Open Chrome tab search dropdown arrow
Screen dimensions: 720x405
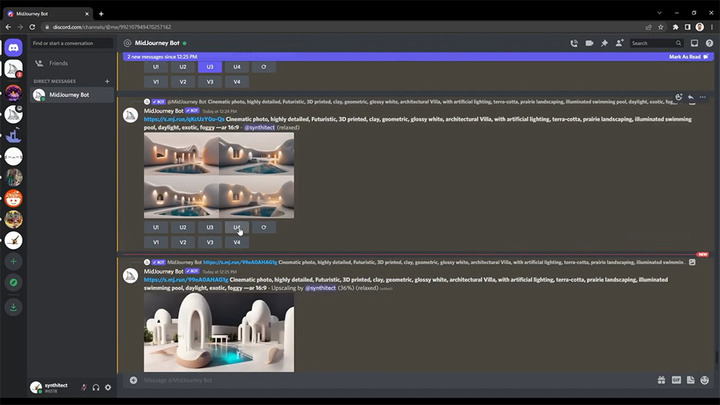tap(659, 13)
